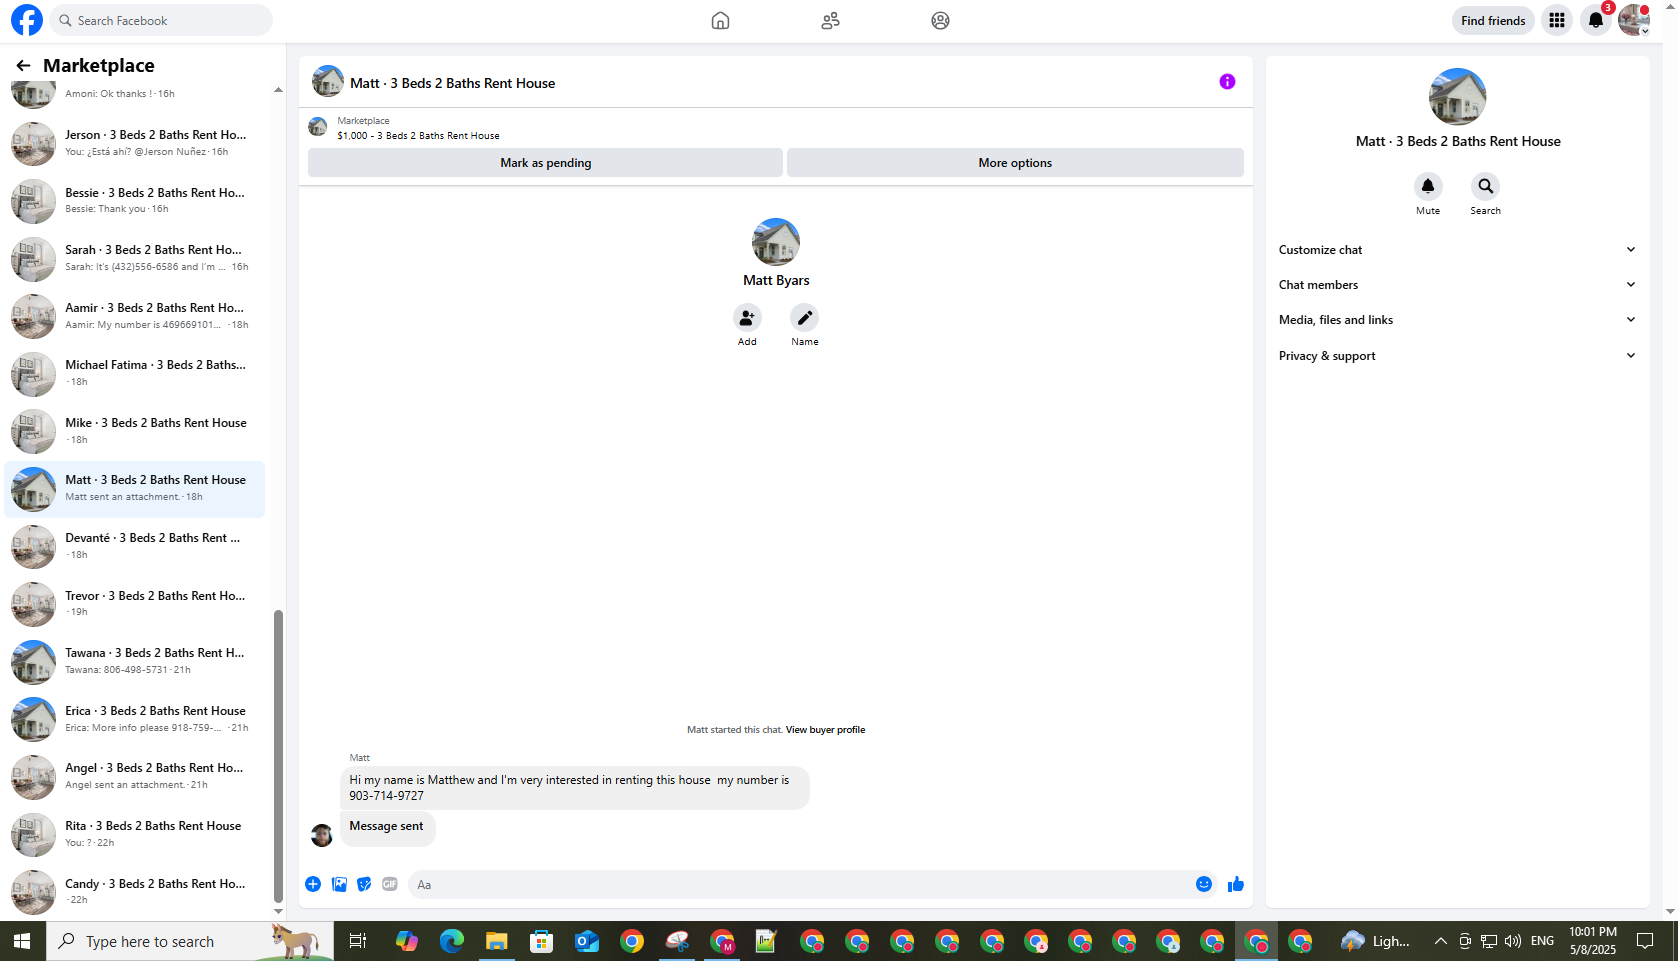
Task: Select the Tawana rent house conversation
Action: (135, 661)
